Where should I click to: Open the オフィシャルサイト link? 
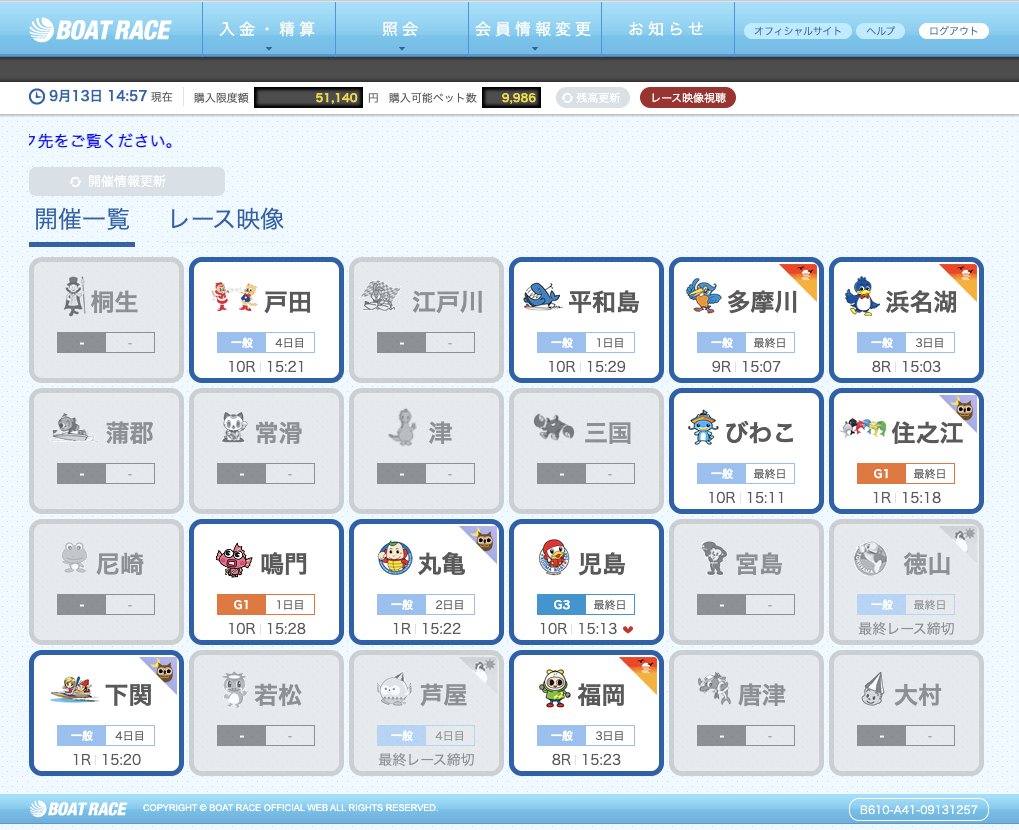pyautogui.click(x=797, y=31)
